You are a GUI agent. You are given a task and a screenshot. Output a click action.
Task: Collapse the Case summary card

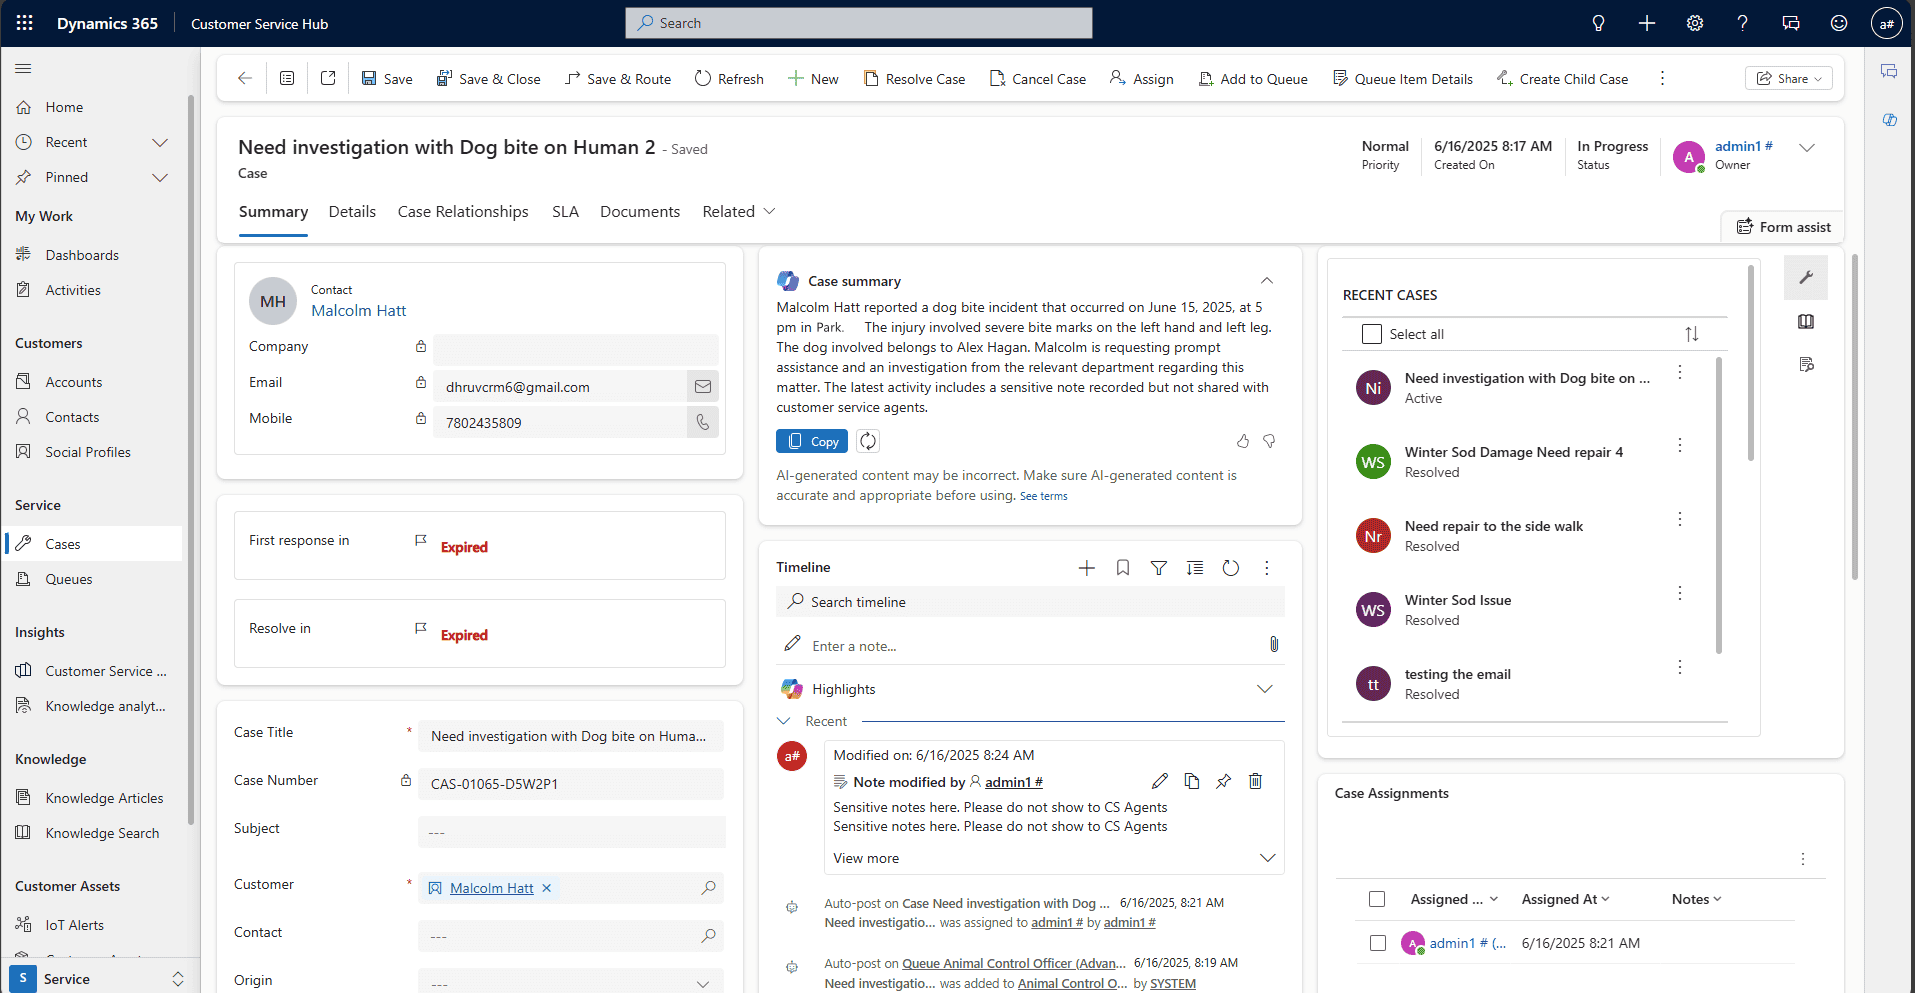[1266, 281]
